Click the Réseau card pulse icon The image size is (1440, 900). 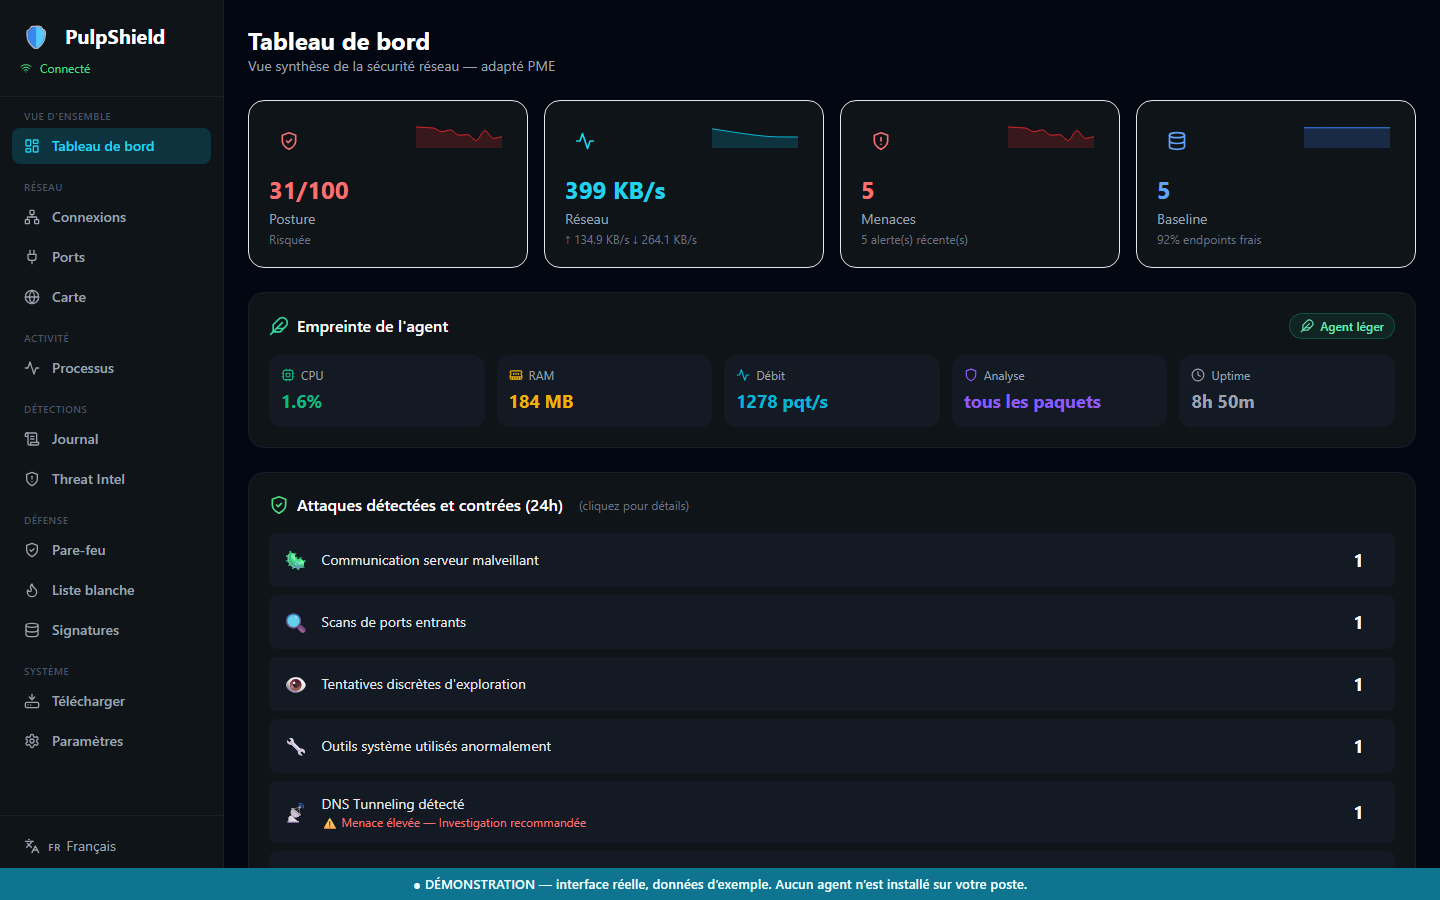coord(585,141)
